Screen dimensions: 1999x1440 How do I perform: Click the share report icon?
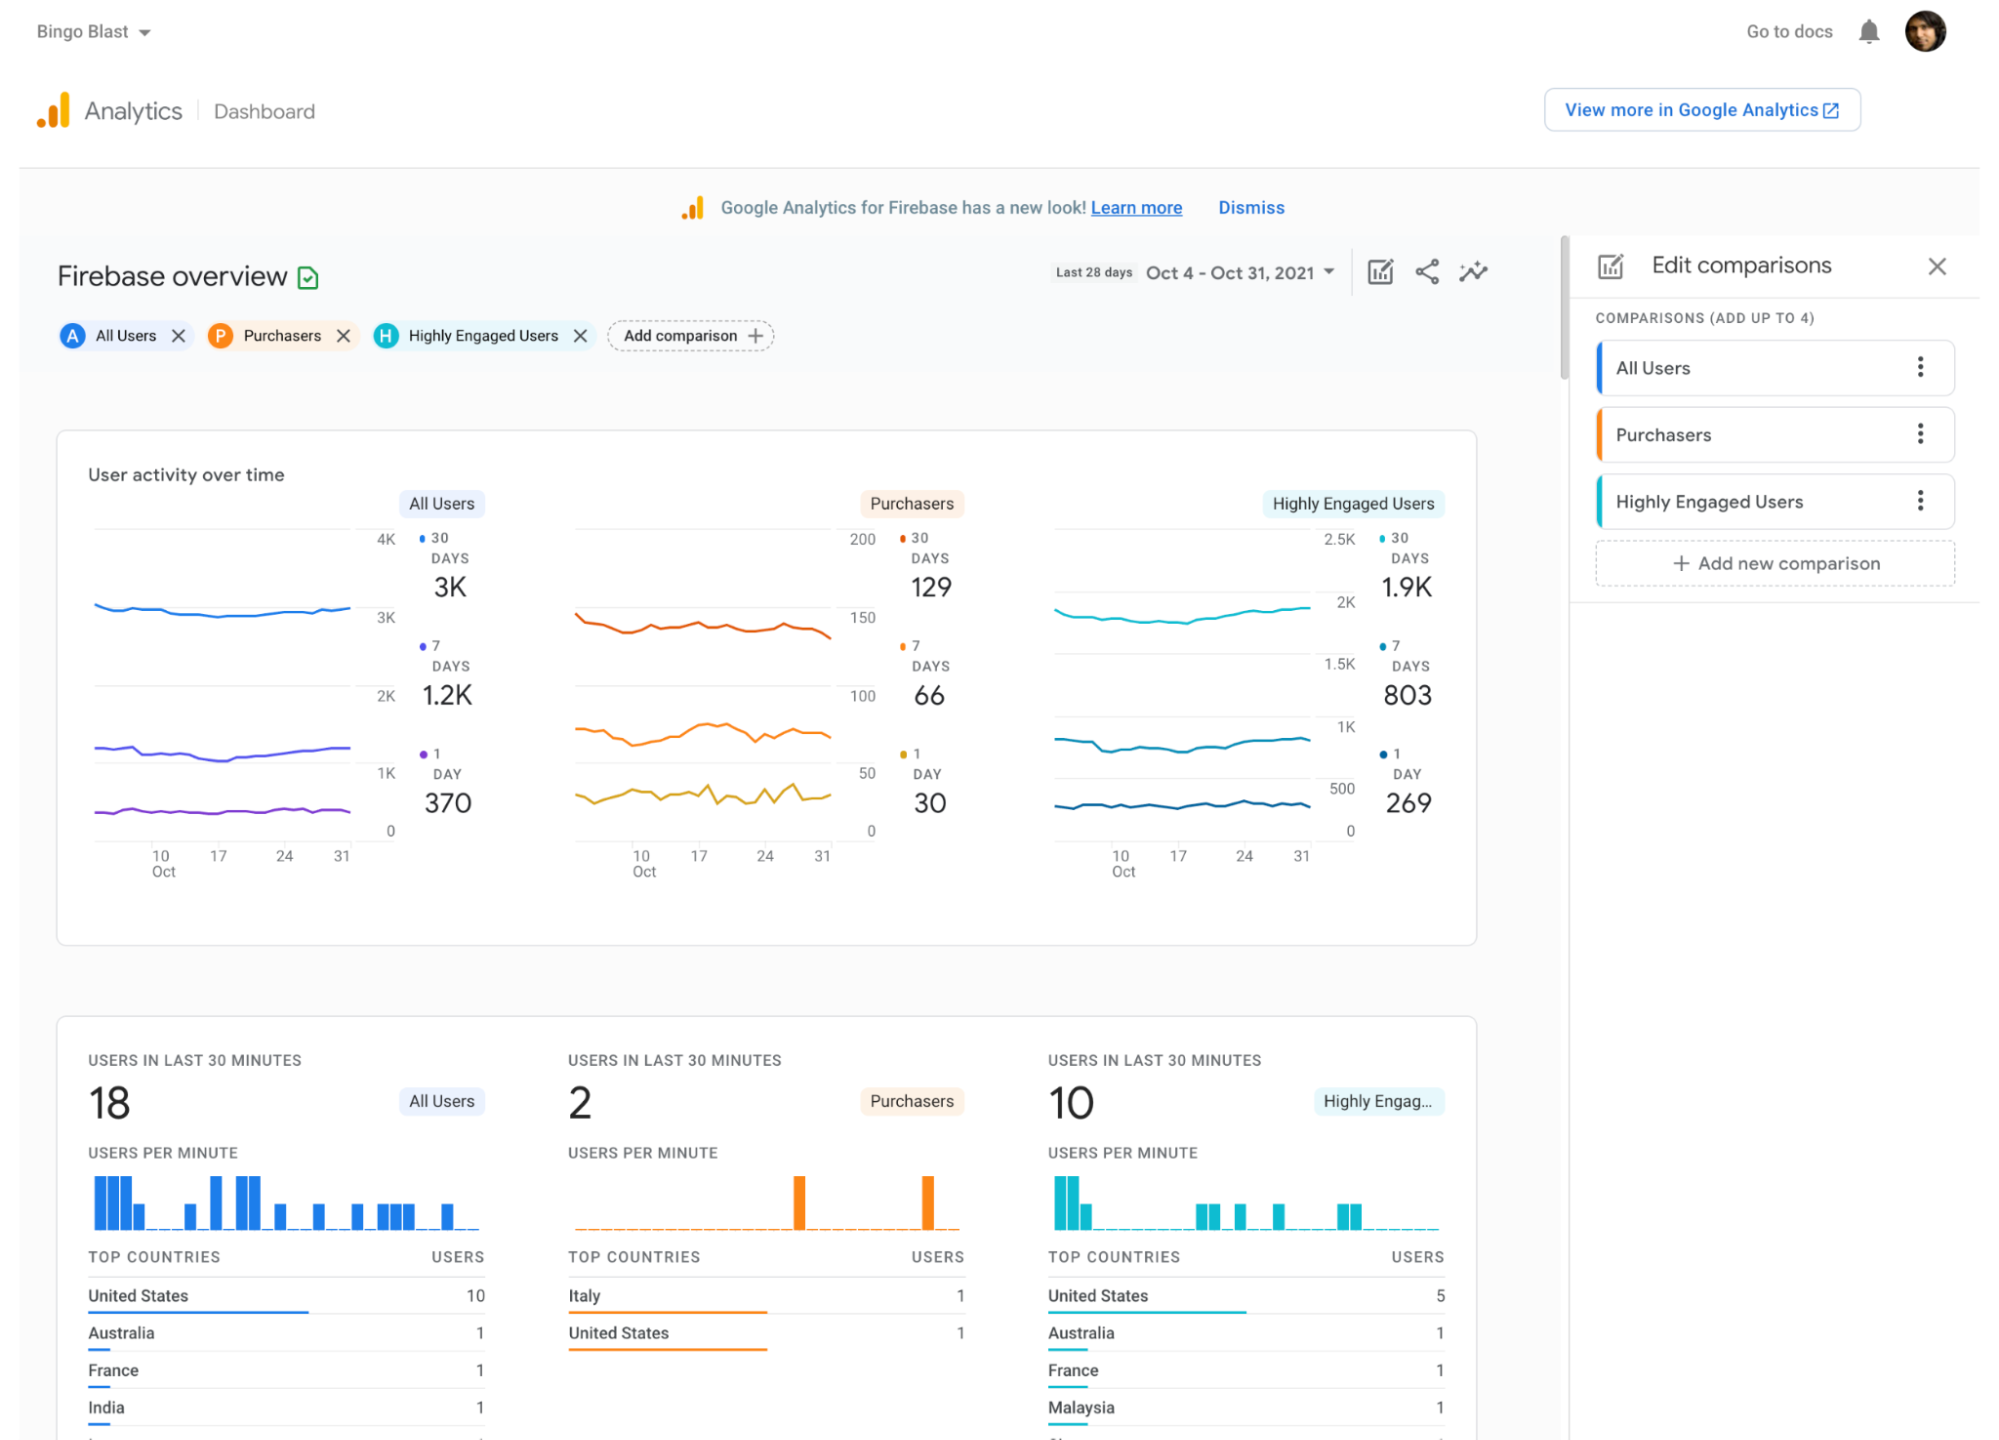(1427, 271)
